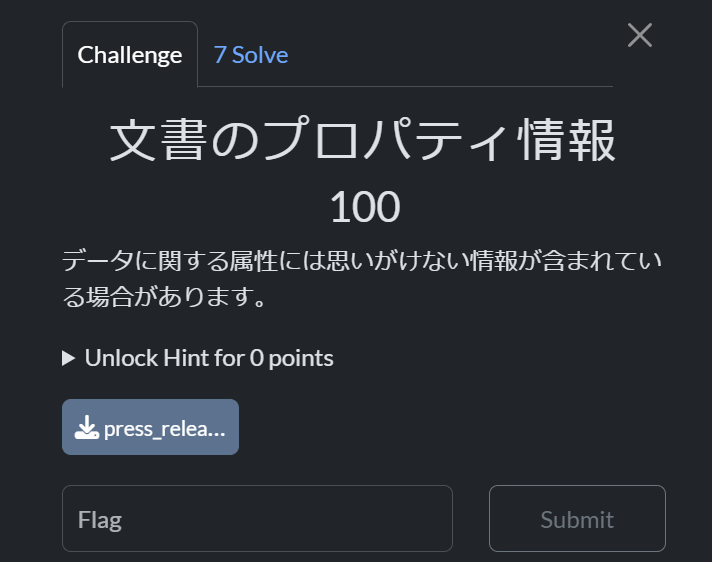
Task: Click the word 'points' in the hint line
Action: click(x=301, y=359)
